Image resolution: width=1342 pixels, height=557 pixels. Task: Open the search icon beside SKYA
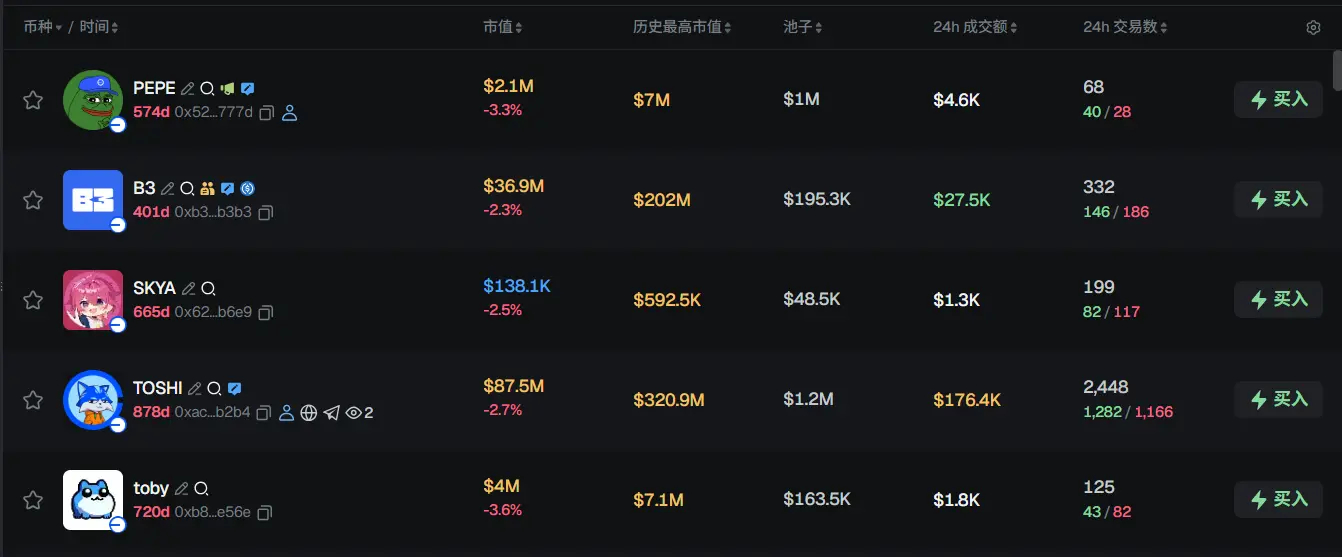[208, 288]
